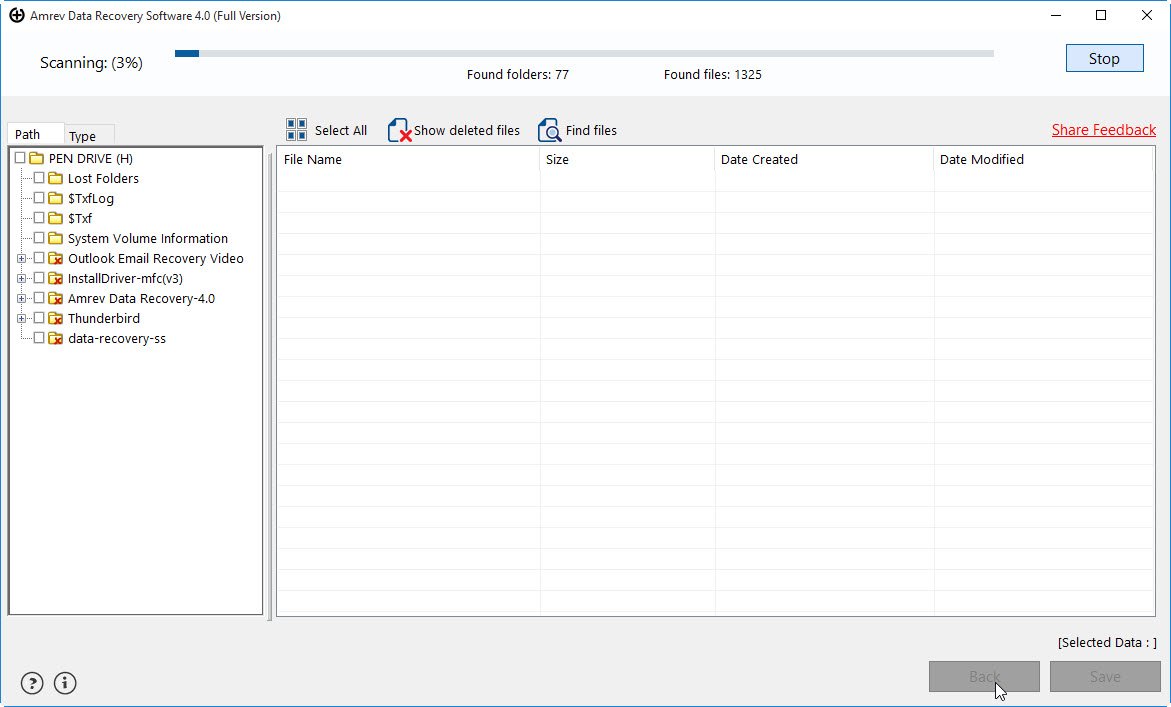1171x707 pixels.
Task: Click the Show deleted files icon
Action: coord(400,130)
